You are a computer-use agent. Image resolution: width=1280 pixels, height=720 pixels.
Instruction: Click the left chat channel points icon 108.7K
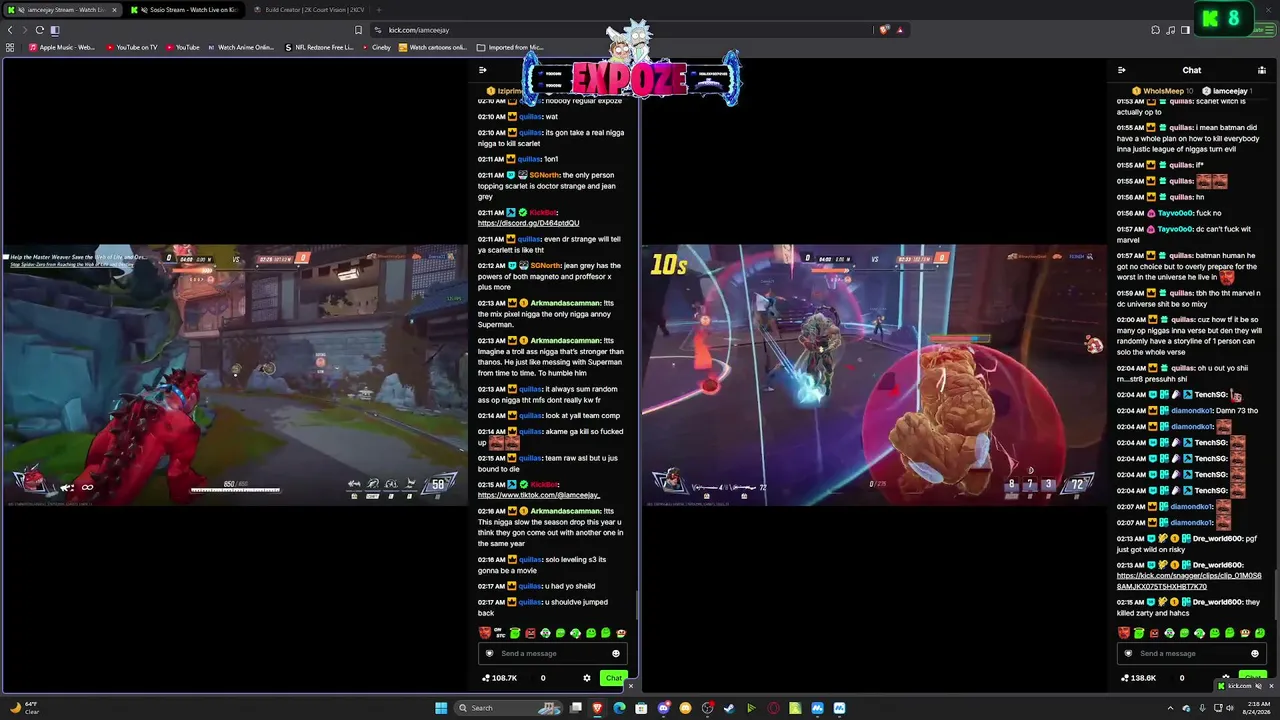486,678
